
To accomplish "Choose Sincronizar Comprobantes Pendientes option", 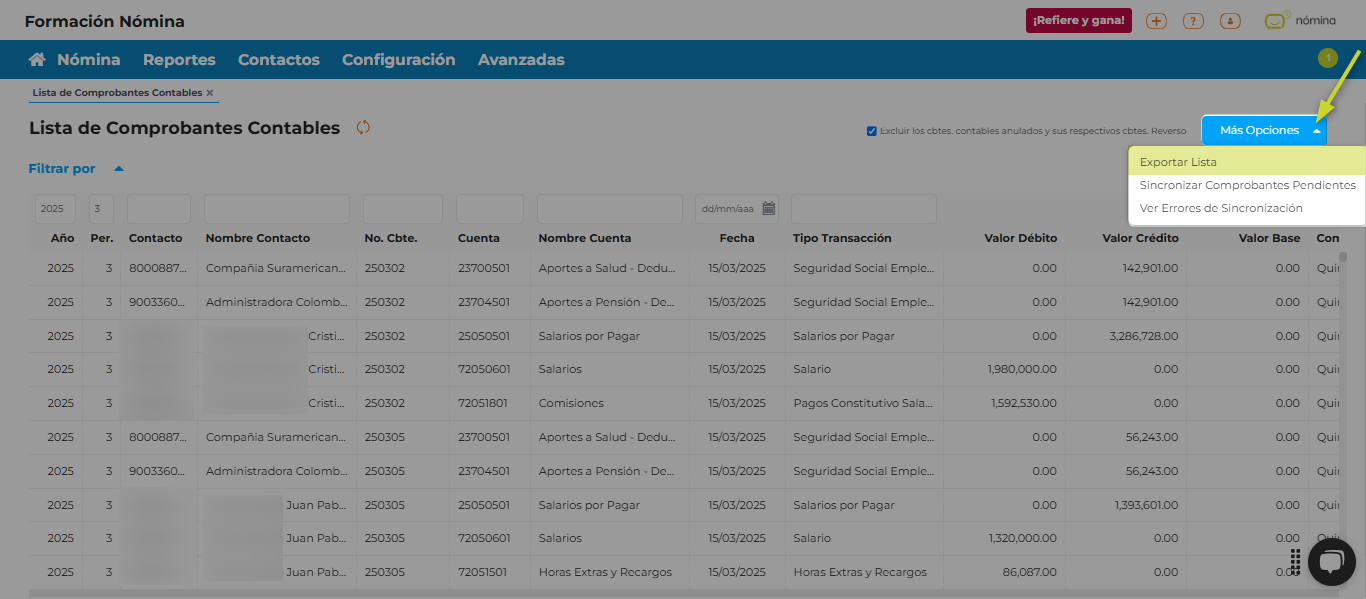I will [1247, 185].
